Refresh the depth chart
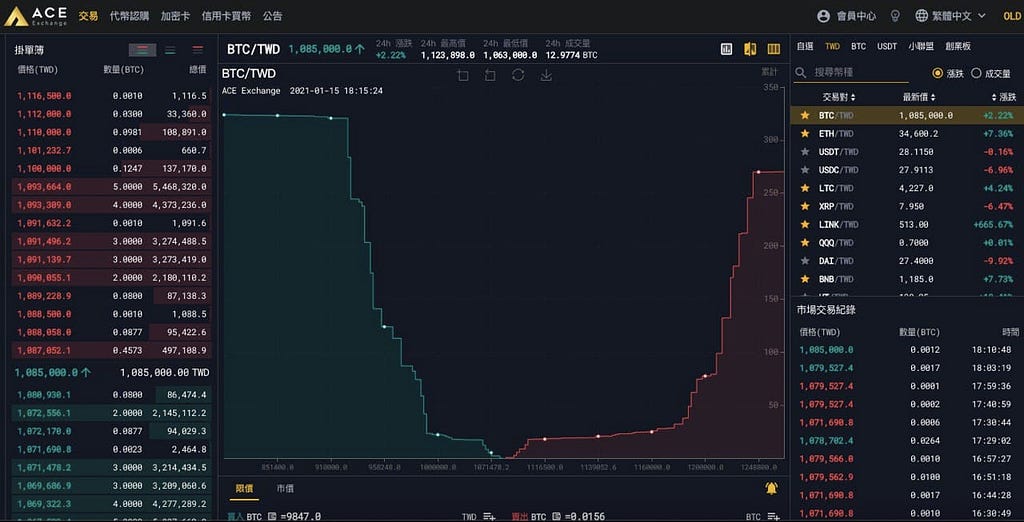 click(518, 74)
